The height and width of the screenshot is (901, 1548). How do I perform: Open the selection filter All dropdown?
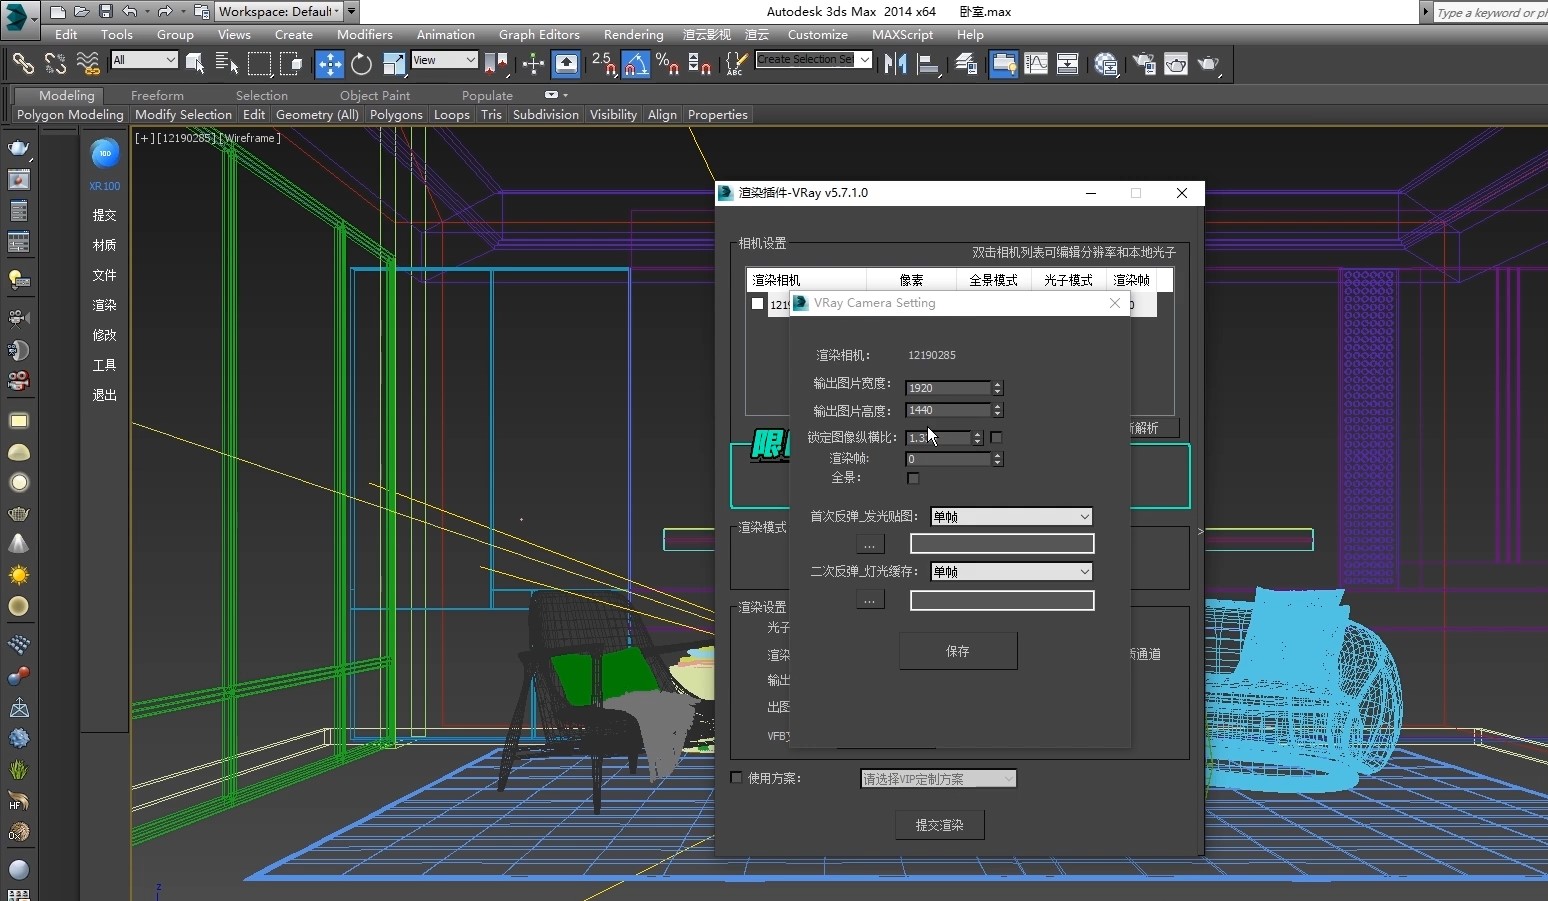(144, 60)
